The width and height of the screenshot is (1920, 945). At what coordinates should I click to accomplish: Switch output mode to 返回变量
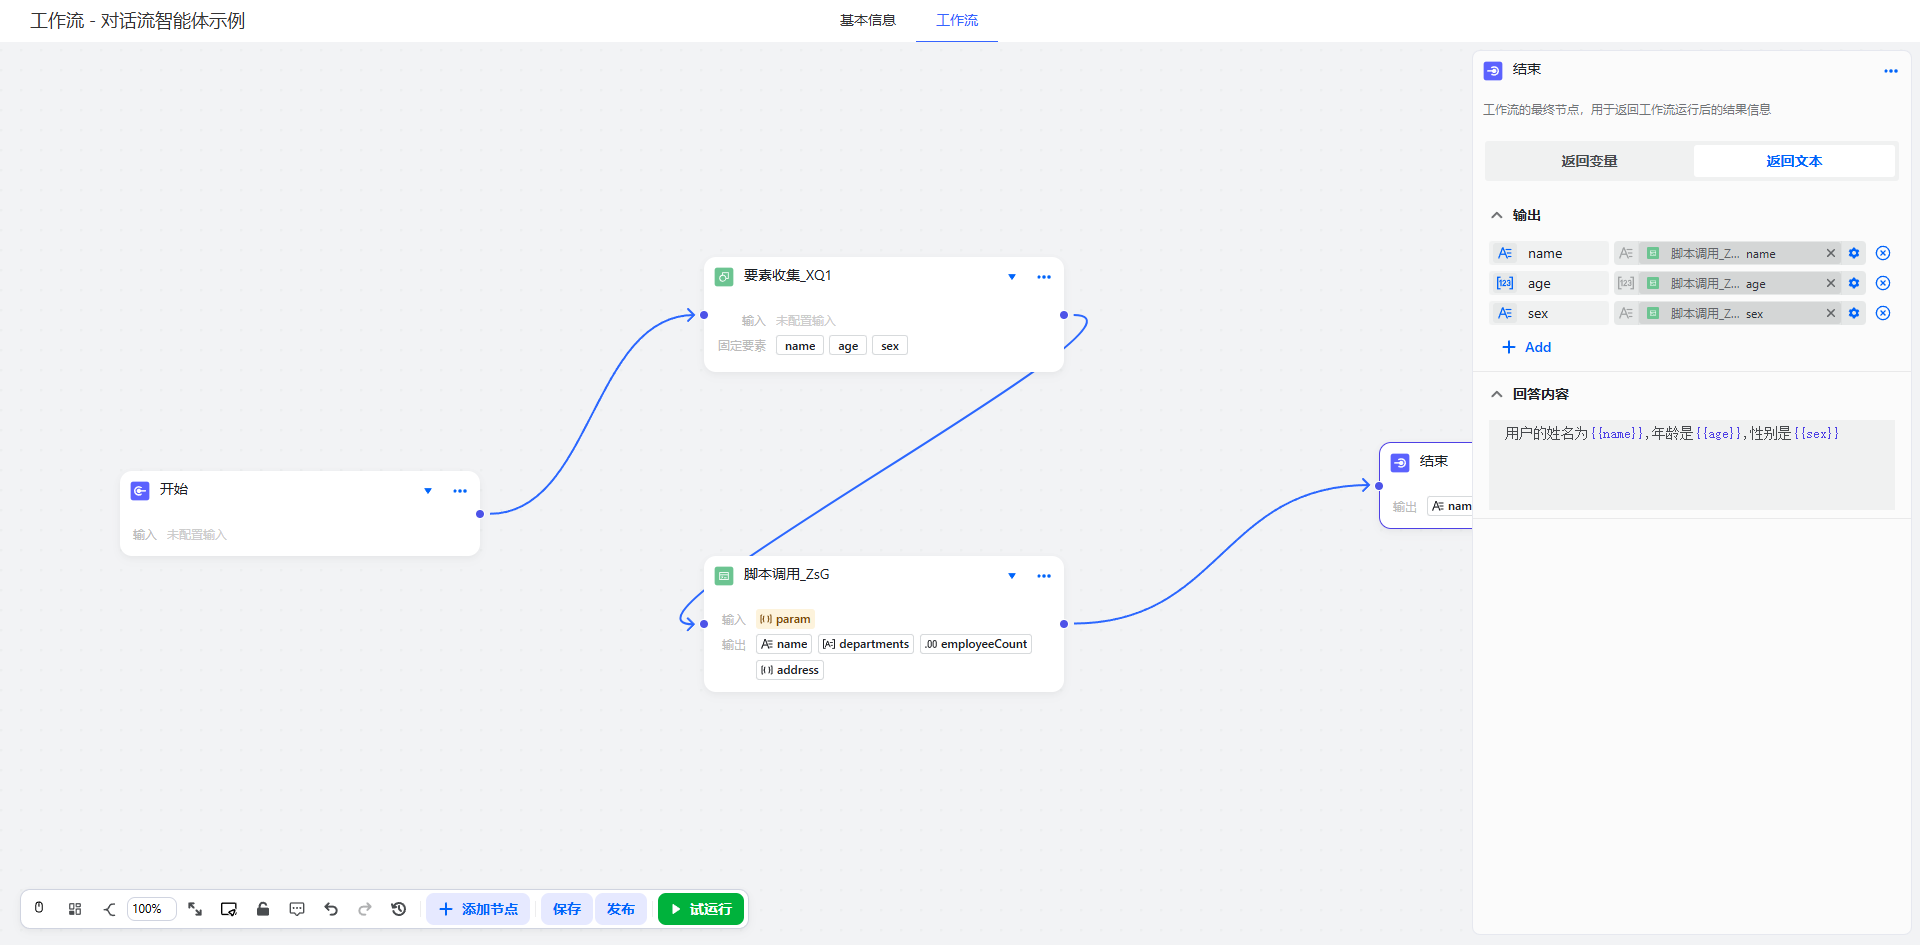click(x=1589, y=161)
